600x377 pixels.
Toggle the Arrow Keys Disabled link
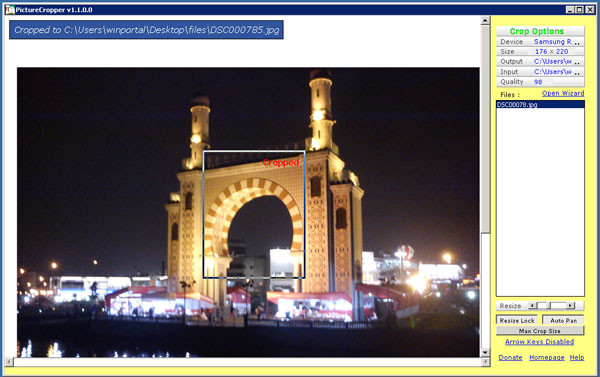540,342
